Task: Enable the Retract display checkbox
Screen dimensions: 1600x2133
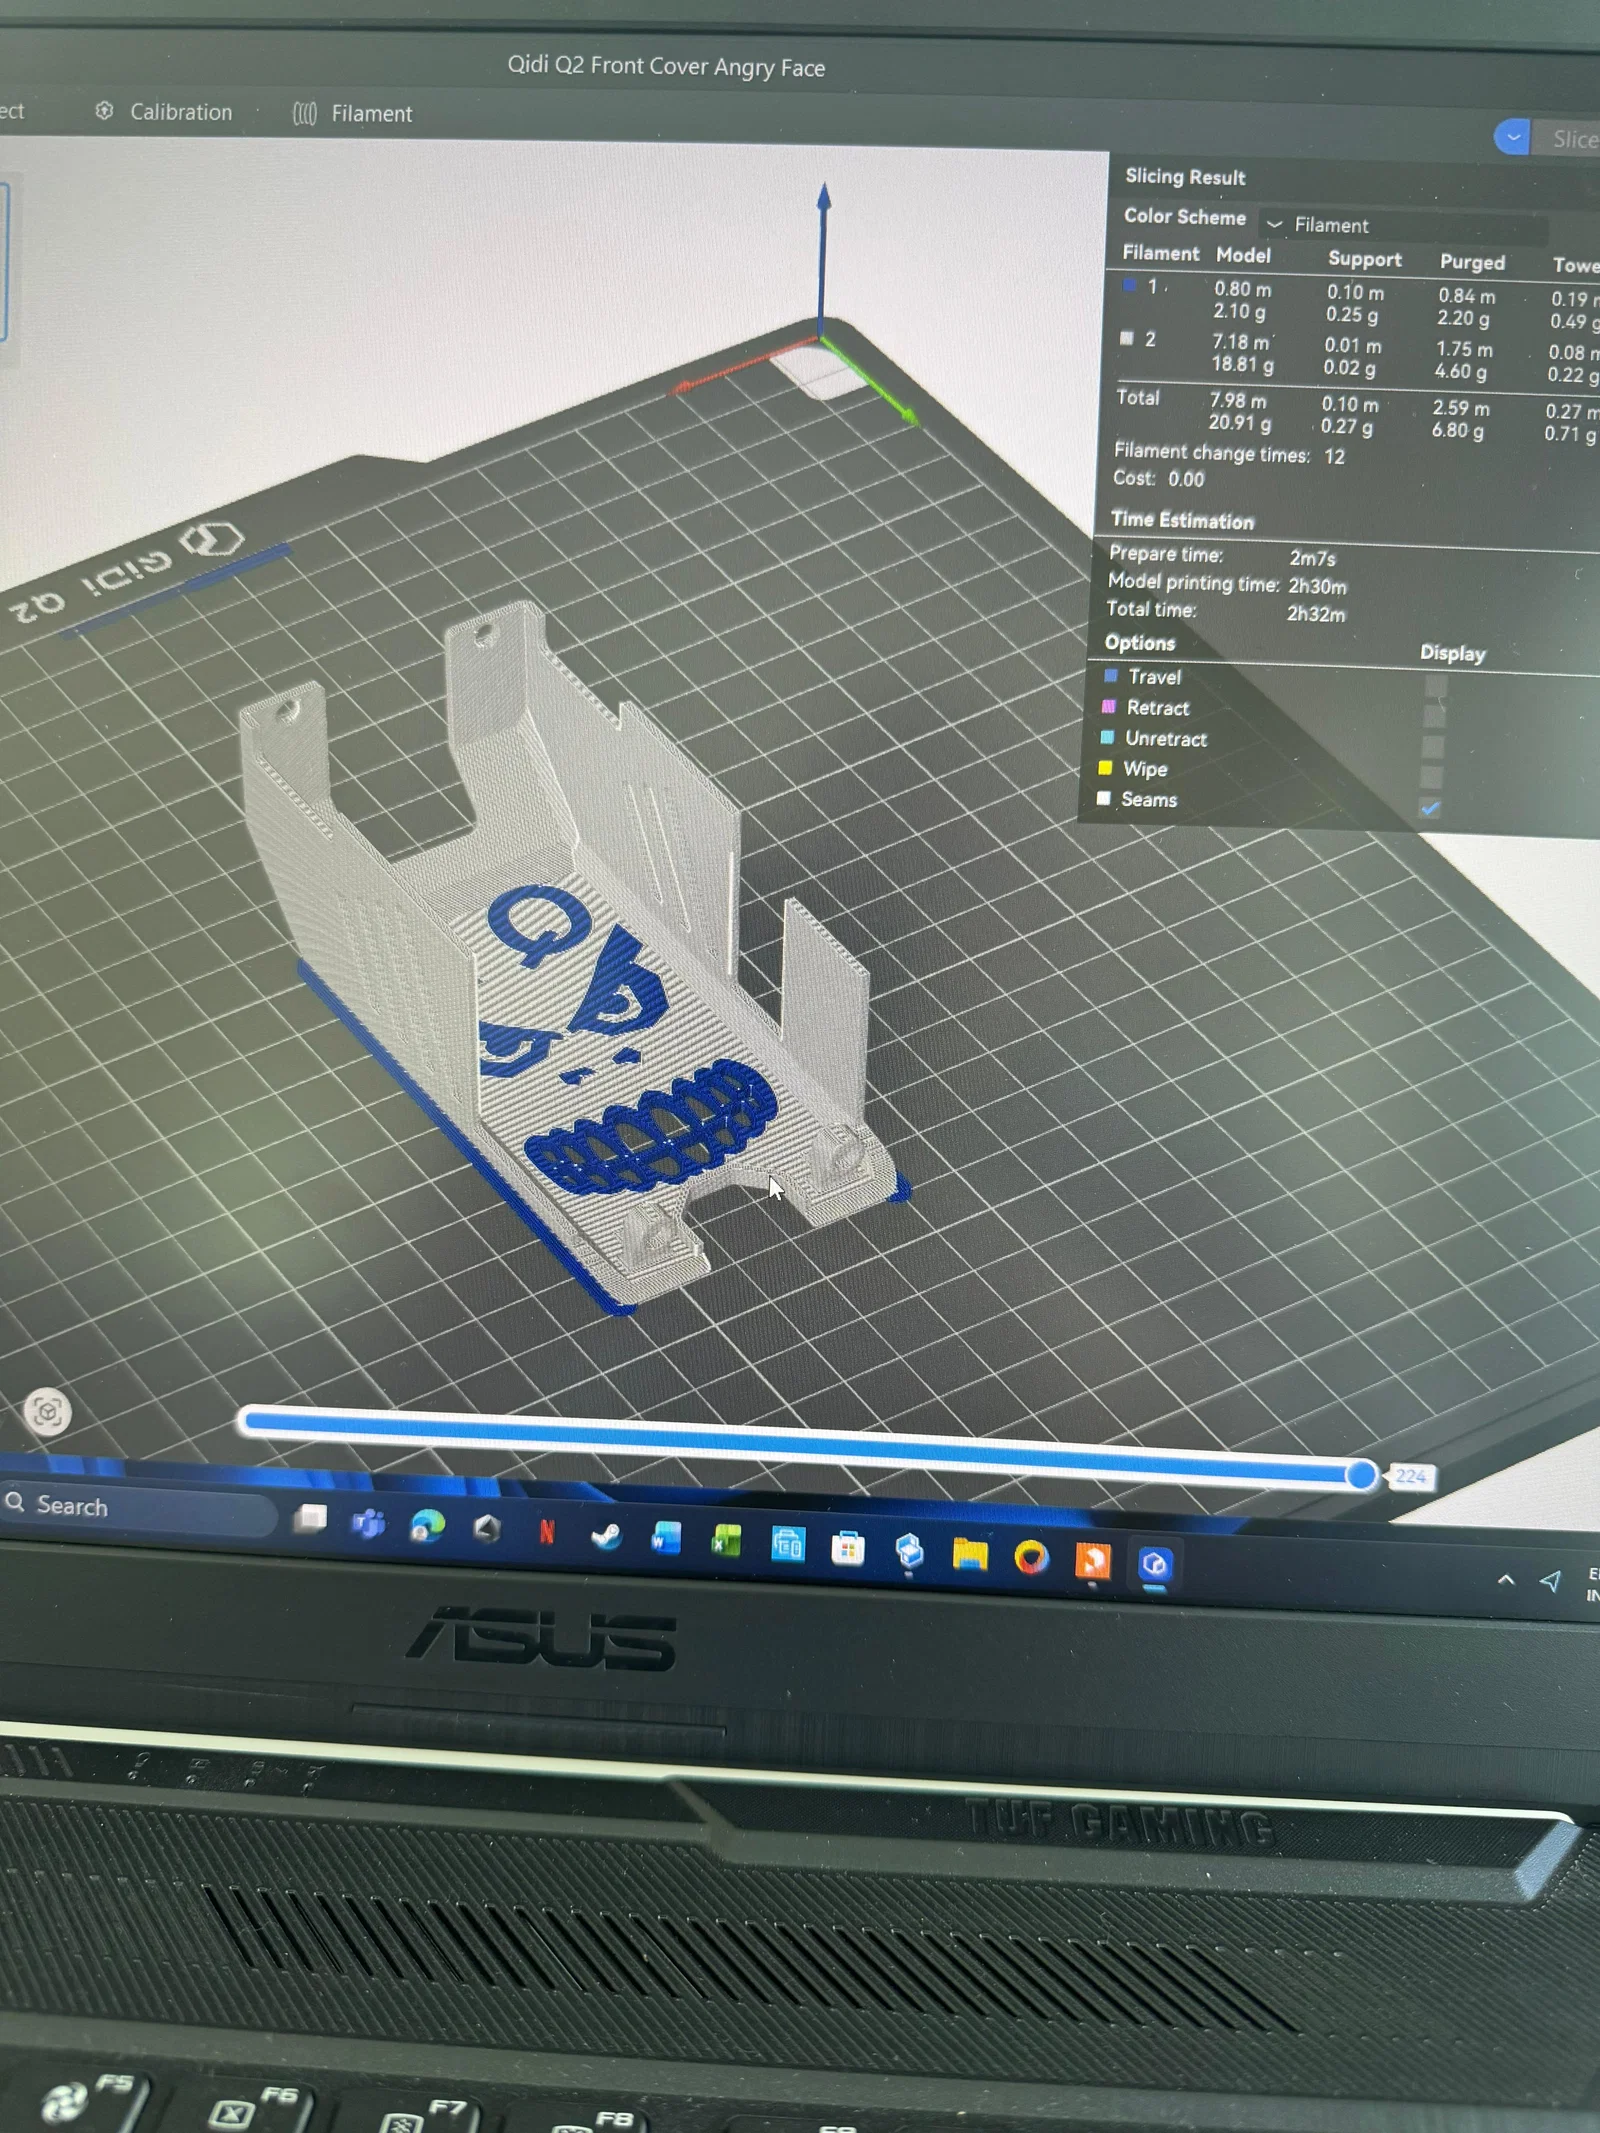Action: (1434, 717)
